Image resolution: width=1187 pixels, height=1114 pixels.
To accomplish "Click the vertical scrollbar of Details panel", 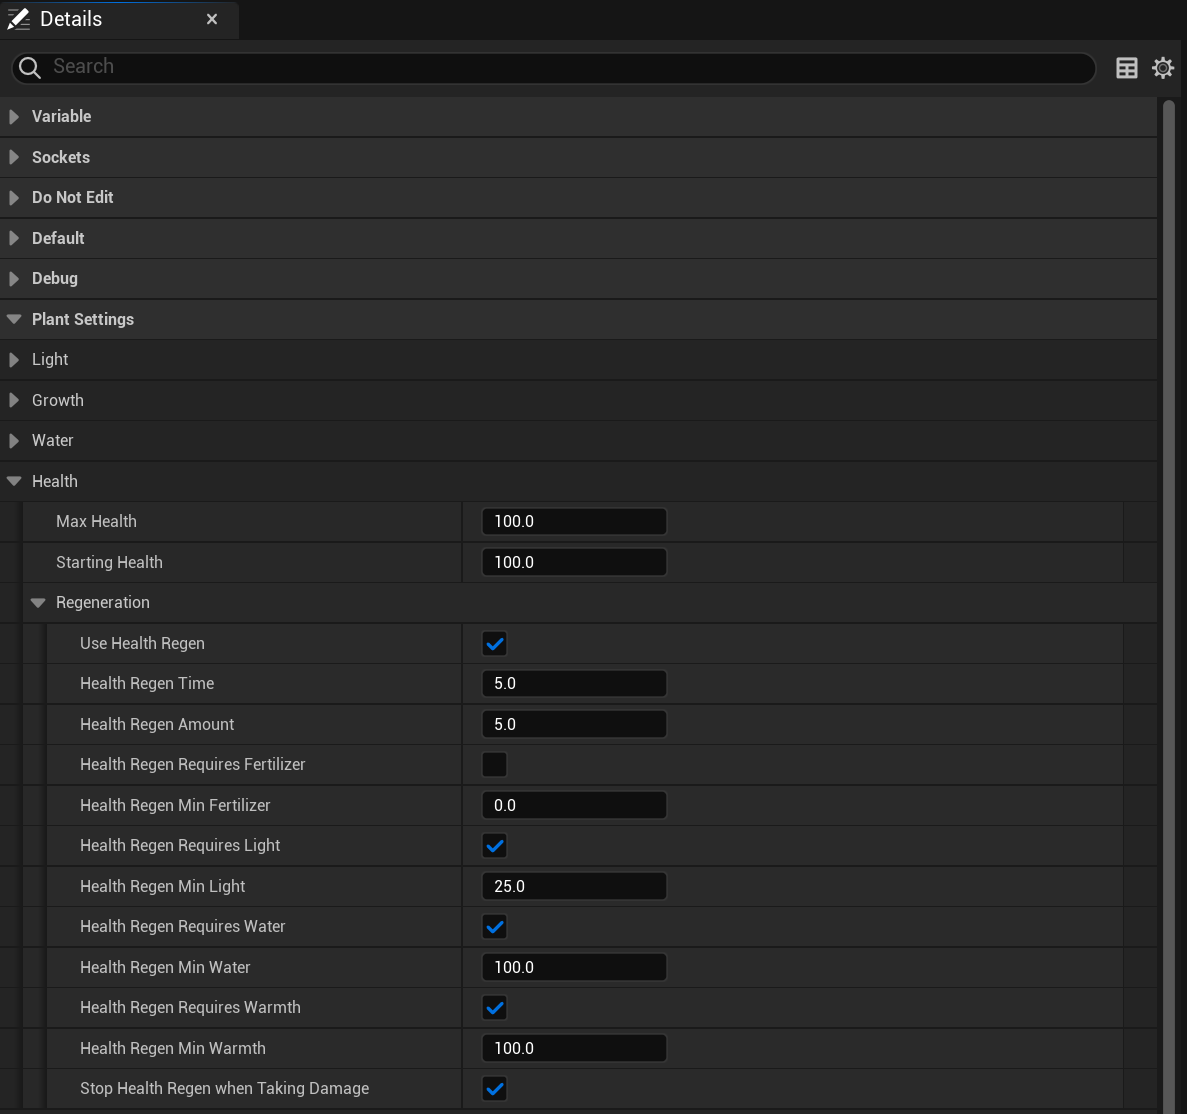I will click(x=1168, y=600).
